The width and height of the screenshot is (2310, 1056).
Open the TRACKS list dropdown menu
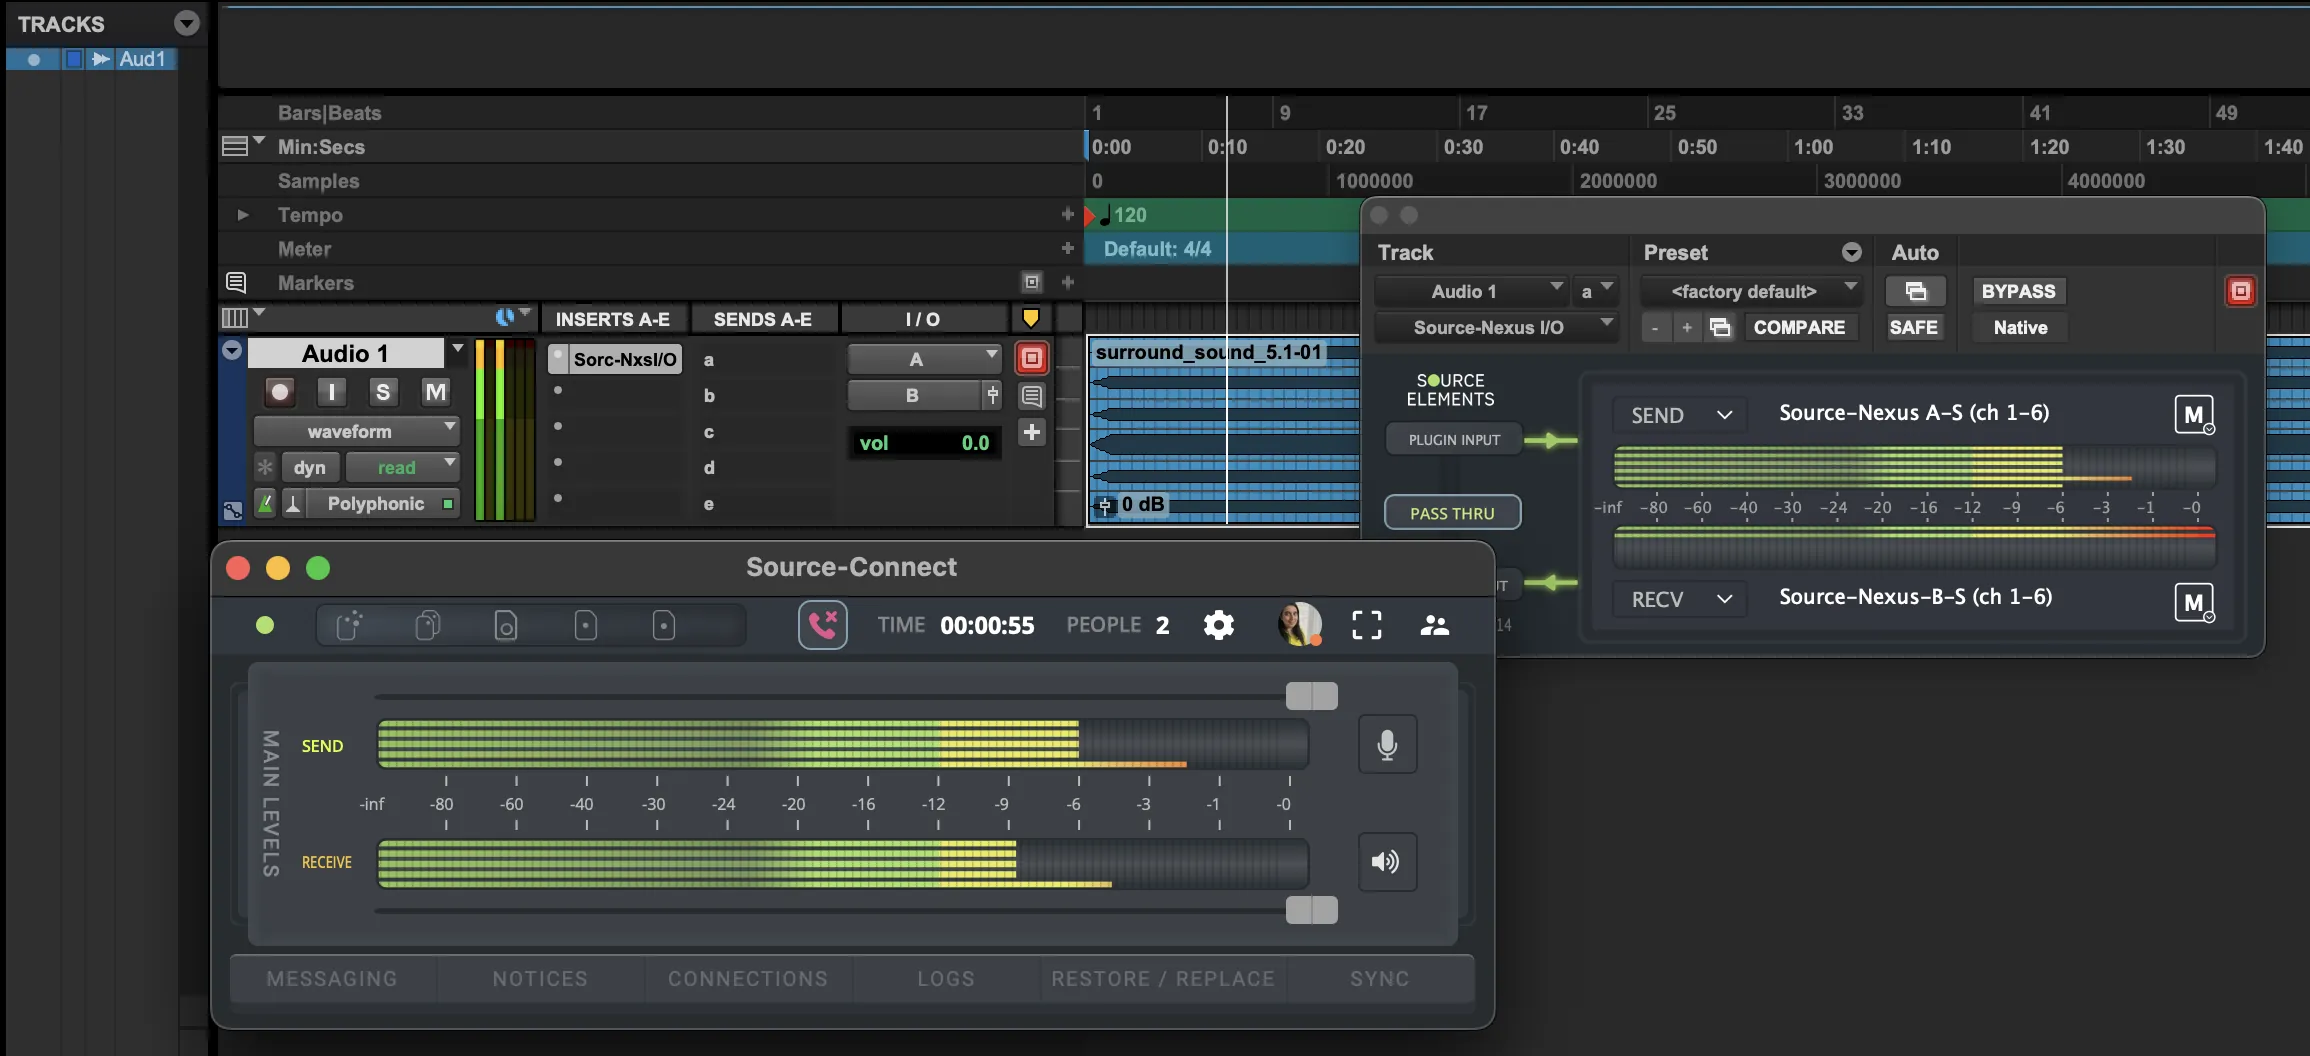coord(186,23)
